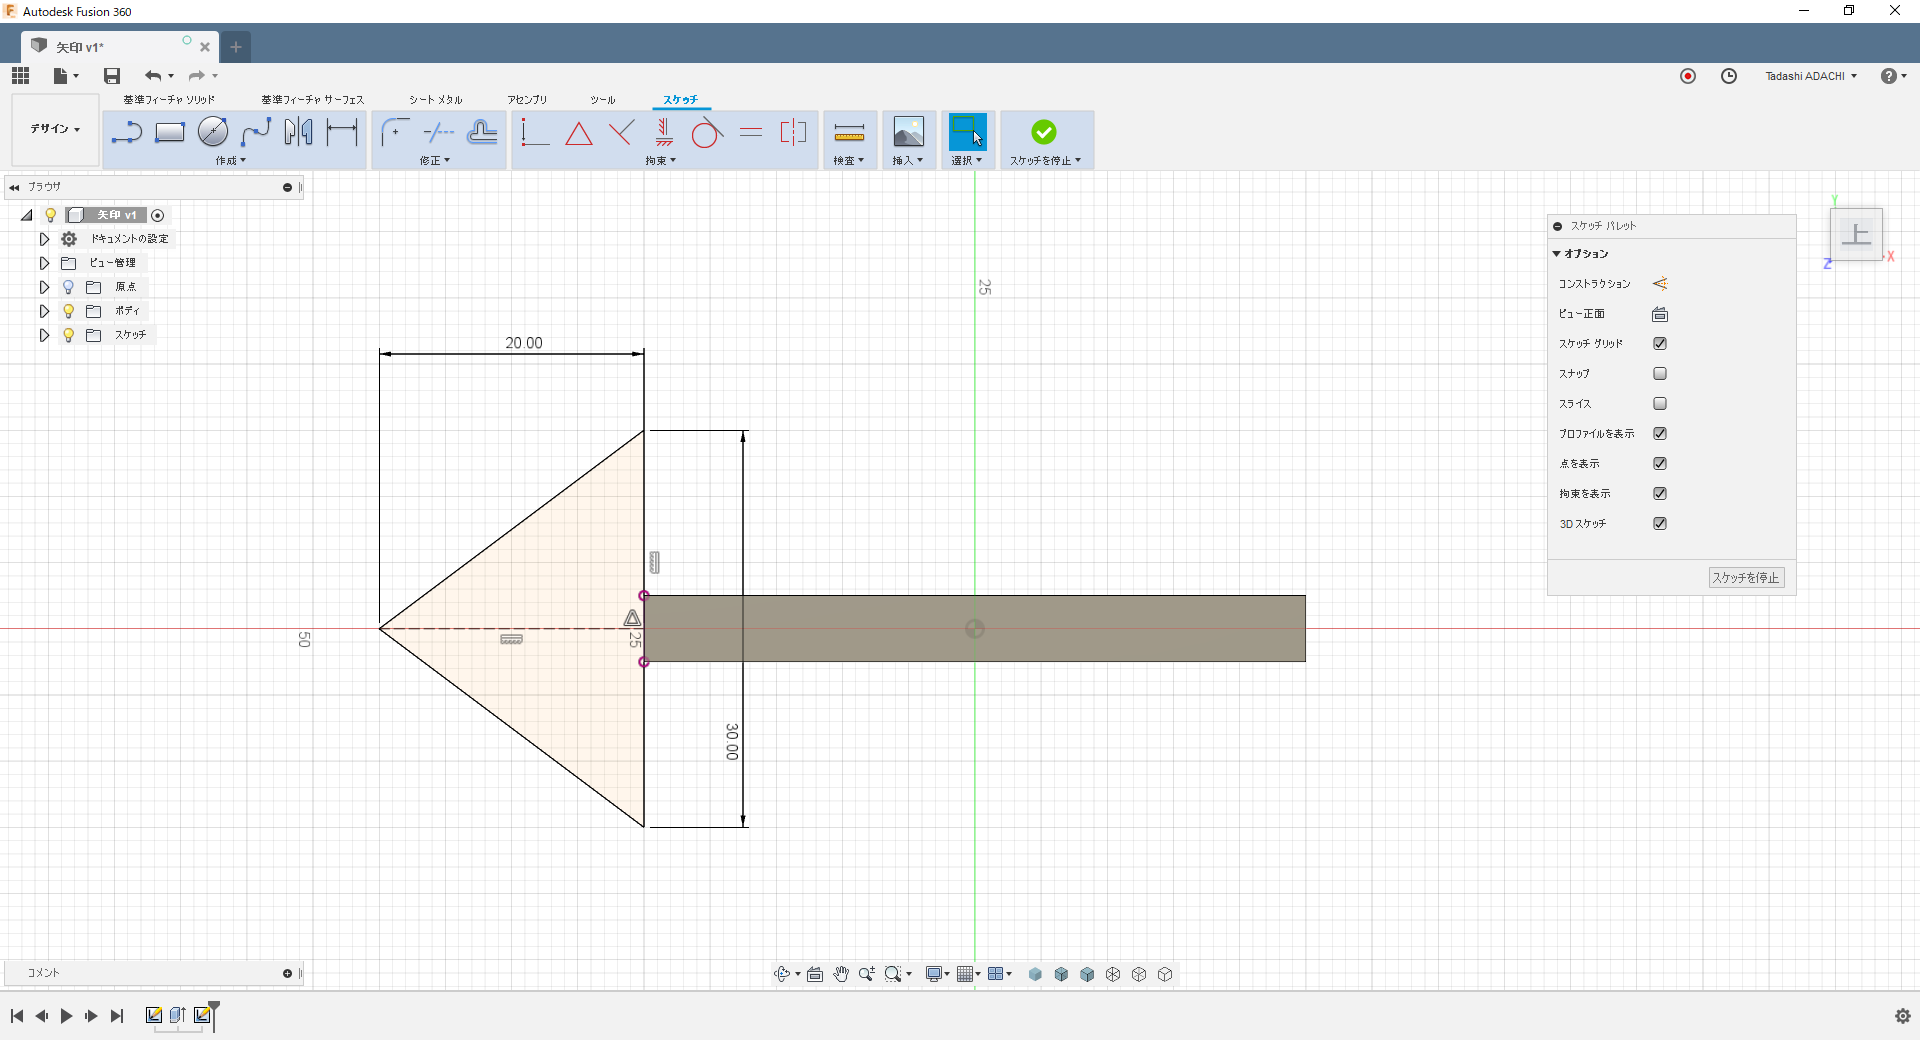This screenshot has width=1920, height=1040.
Task: Click the Insert image icon
Action: 908,132
